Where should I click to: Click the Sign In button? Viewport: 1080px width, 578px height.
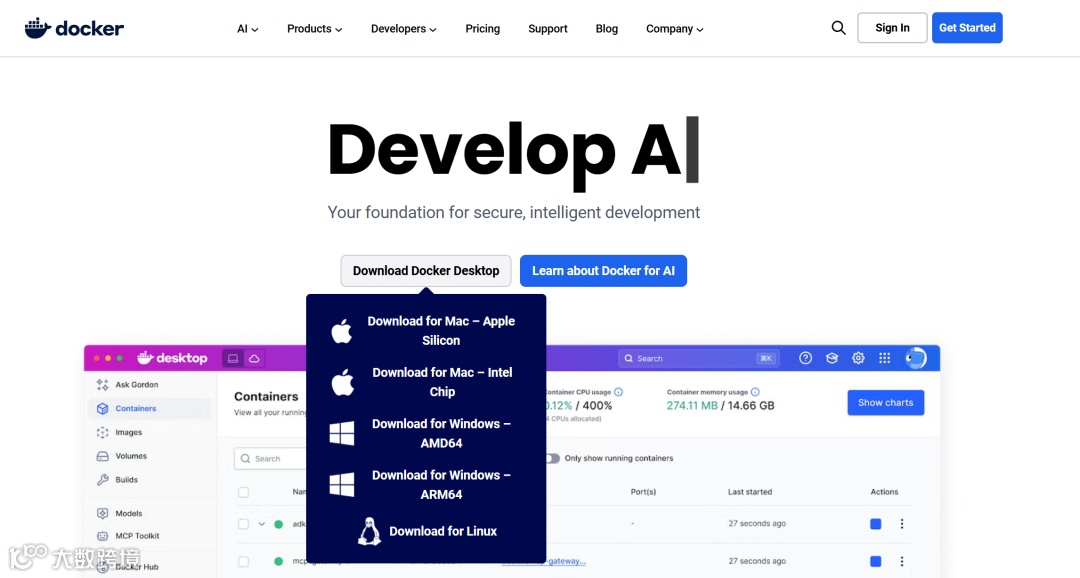coord(892,28)
